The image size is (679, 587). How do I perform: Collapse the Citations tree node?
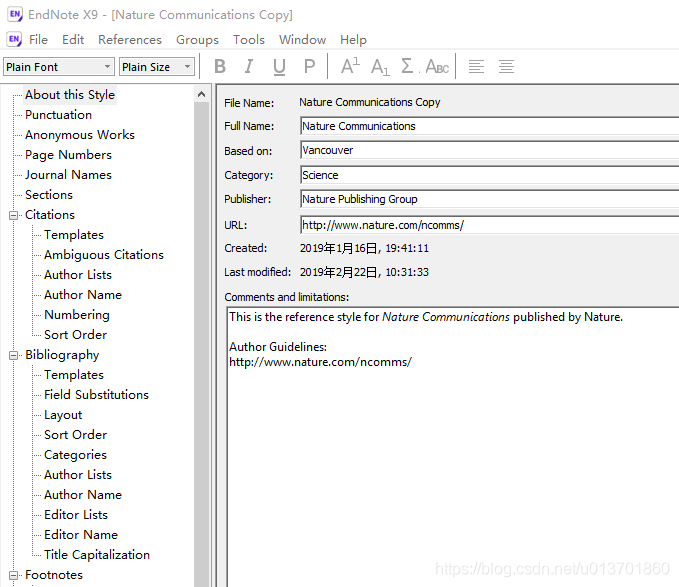pyautogui.click(x=13, y=215)
